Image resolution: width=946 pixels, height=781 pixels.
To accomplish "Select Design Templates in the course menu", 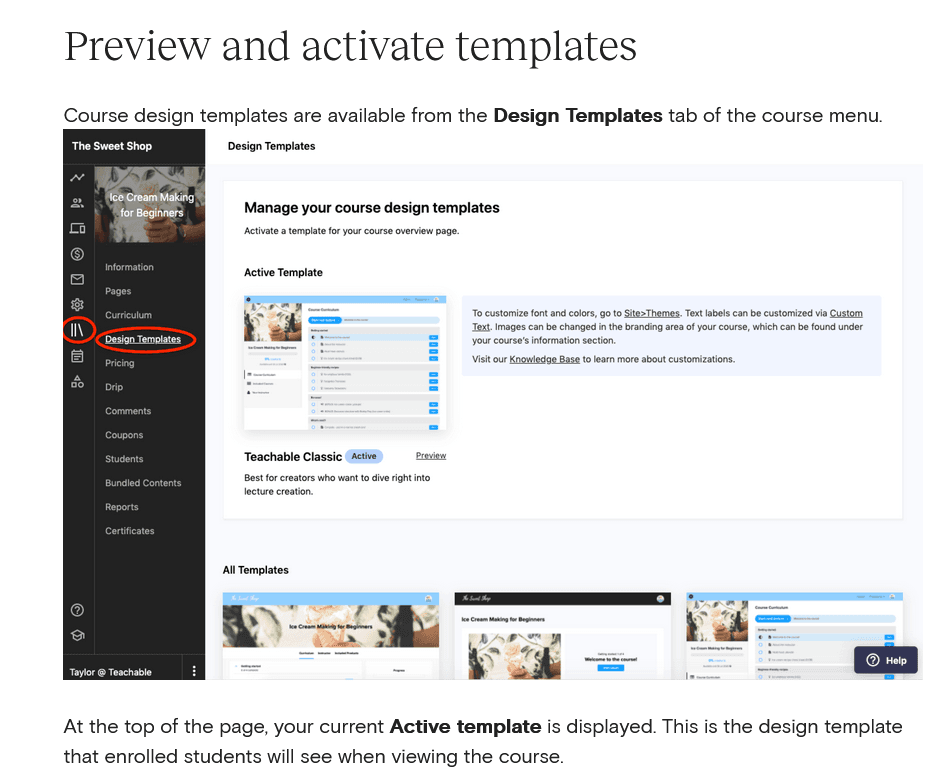I will point(143,339).
